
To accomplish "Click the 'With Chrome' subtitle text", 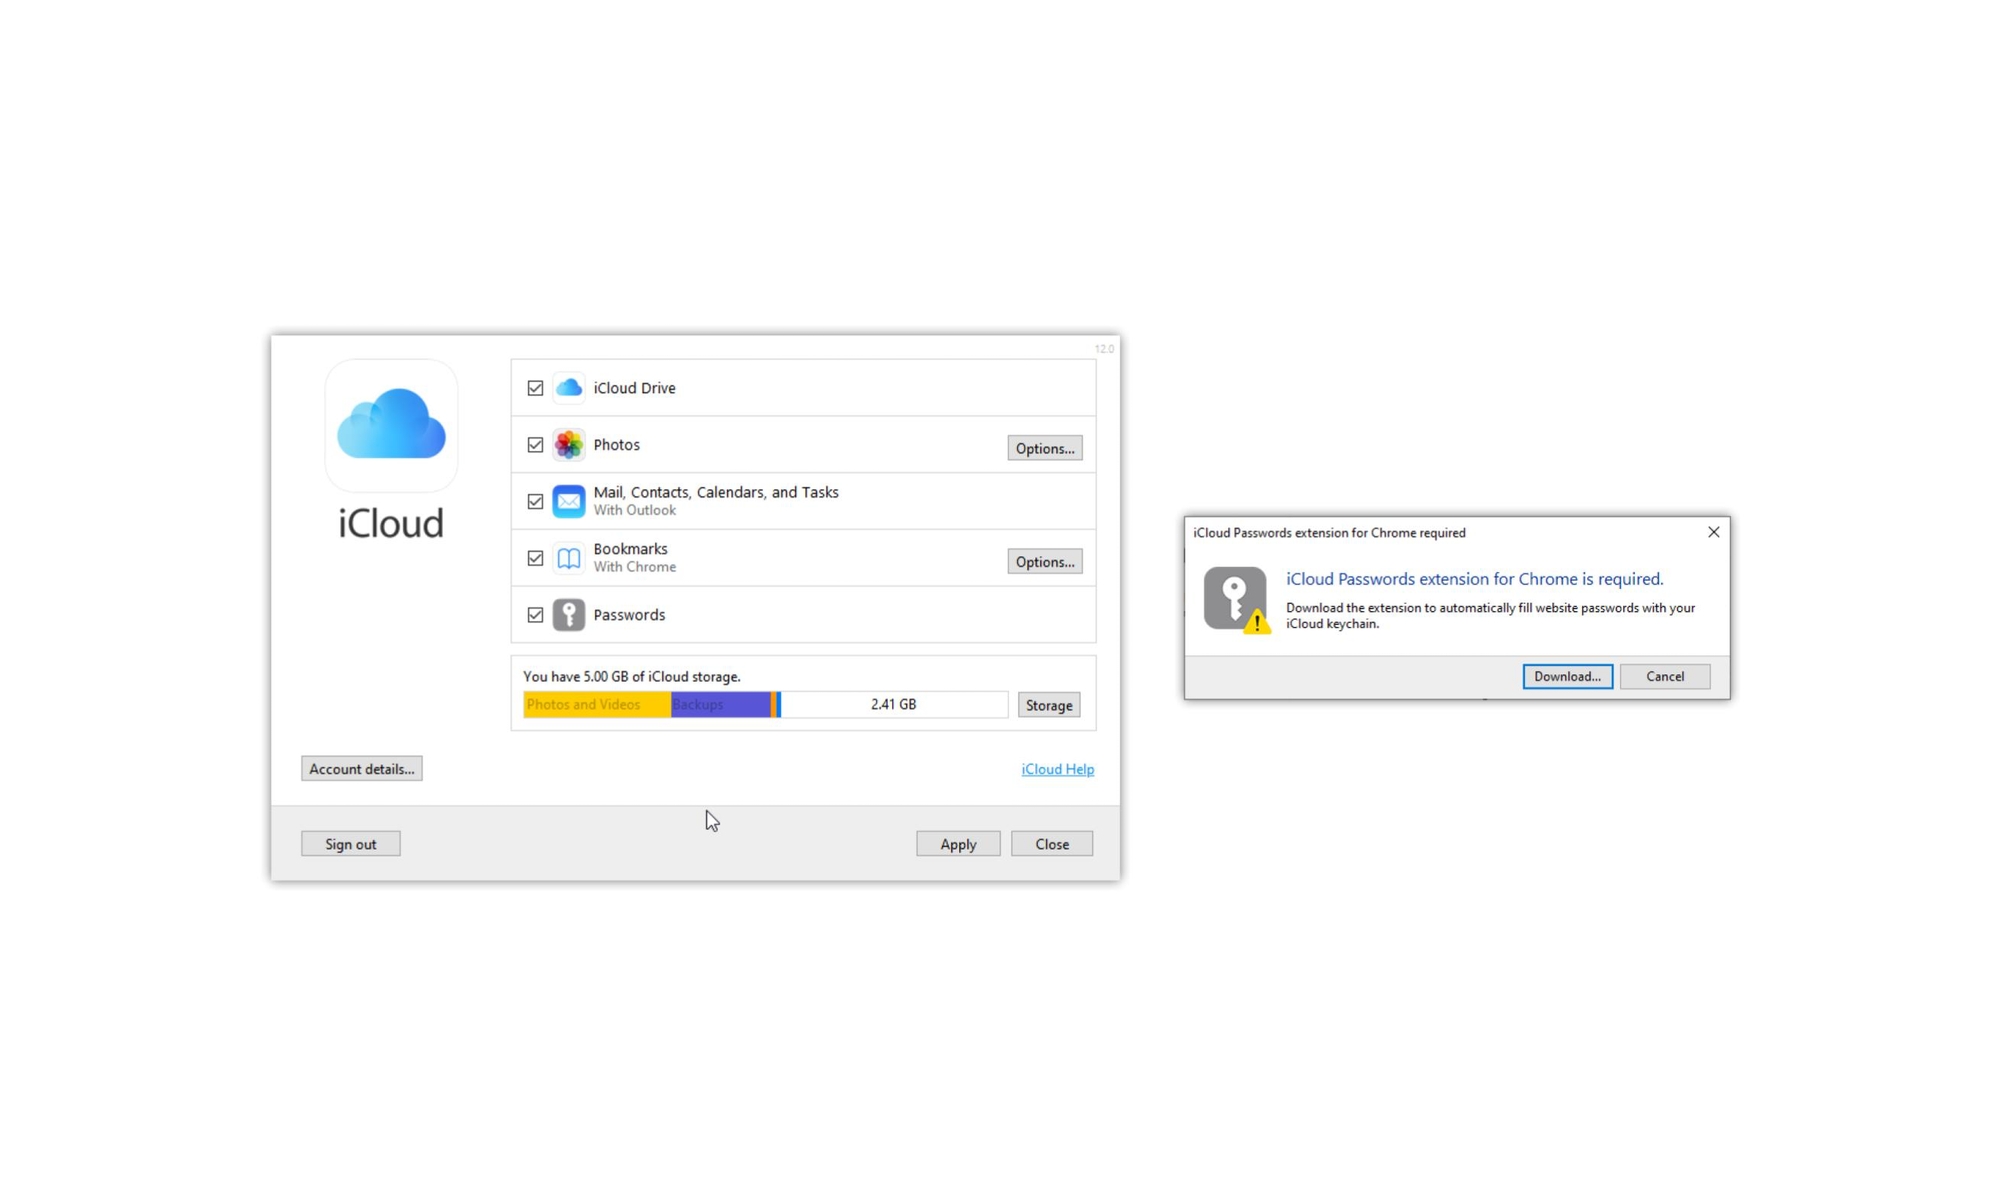I will (634, 567).
